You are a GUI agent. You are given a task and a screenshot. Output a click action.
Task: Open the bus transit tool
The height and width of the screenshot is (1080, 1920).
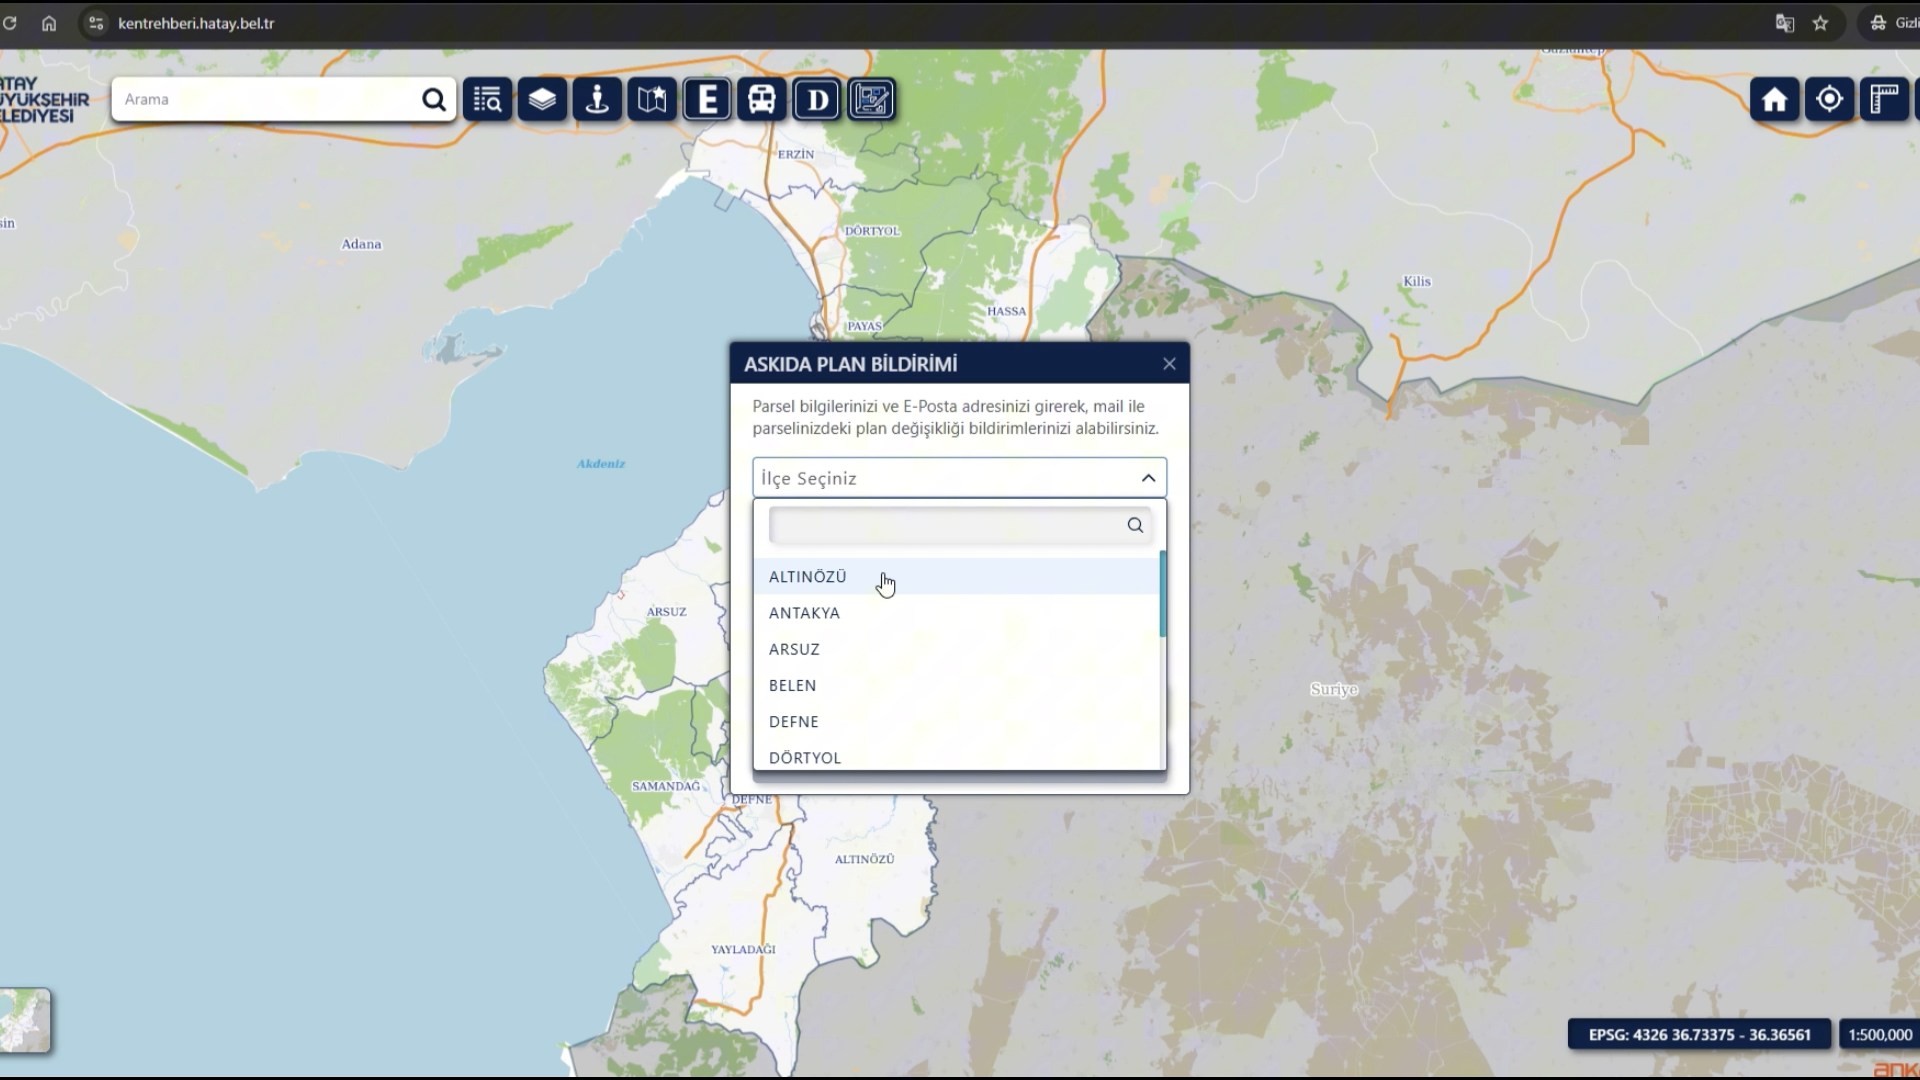[762, 100]
